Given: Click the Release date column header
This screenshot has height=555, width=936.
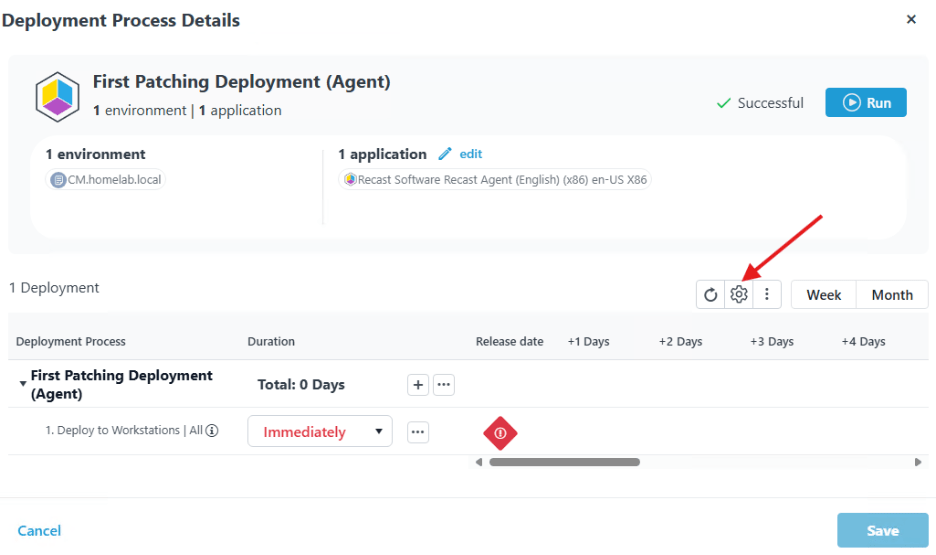Looking at the screenshot, I should coord(509,341).
